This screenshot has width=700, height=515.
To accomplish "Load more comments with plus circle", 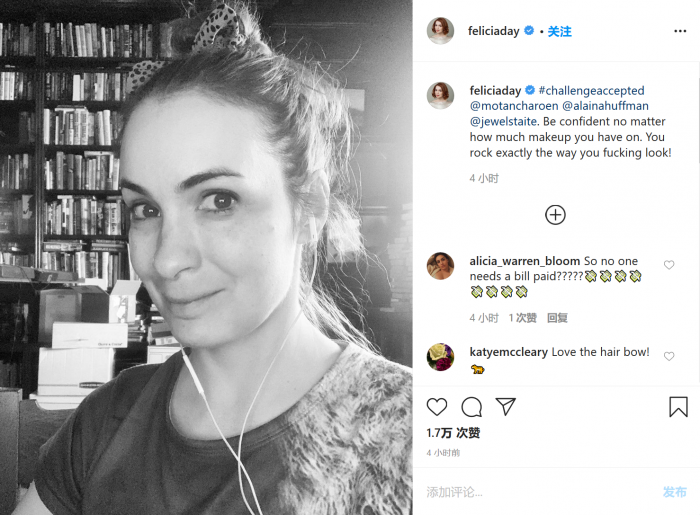I will pos(555,215).
